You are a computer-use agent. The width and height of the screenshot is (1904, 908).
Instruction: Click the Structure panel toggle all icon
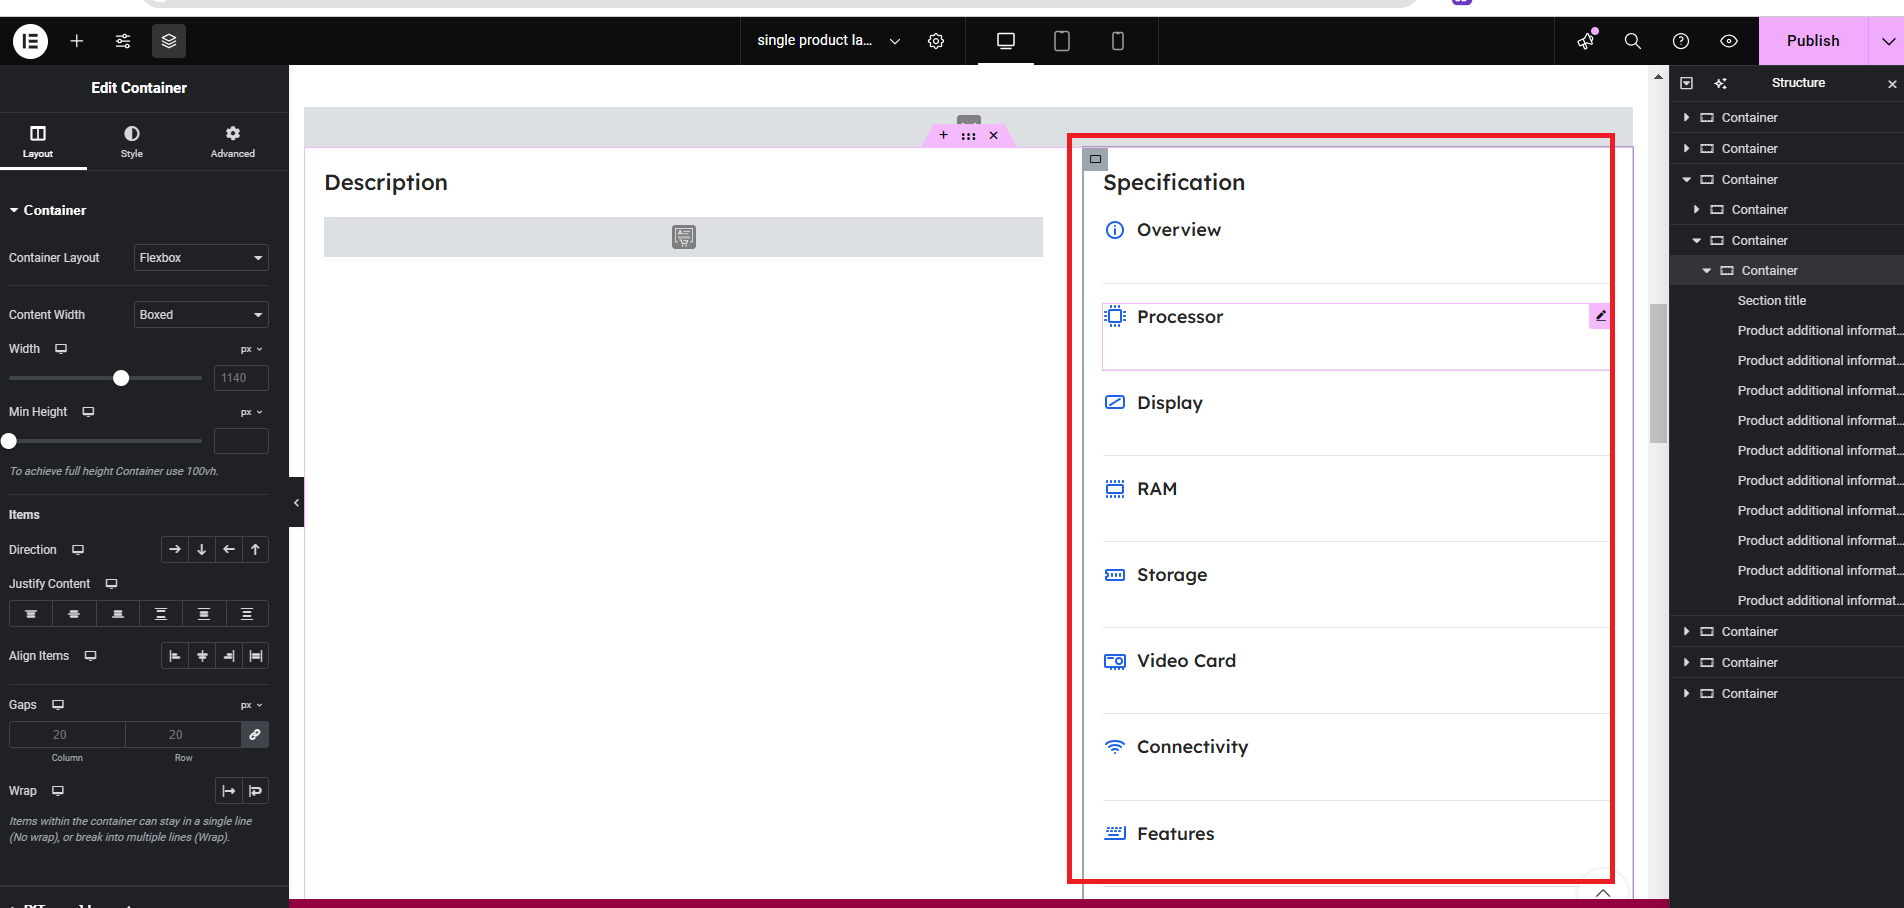(1687, 83)
